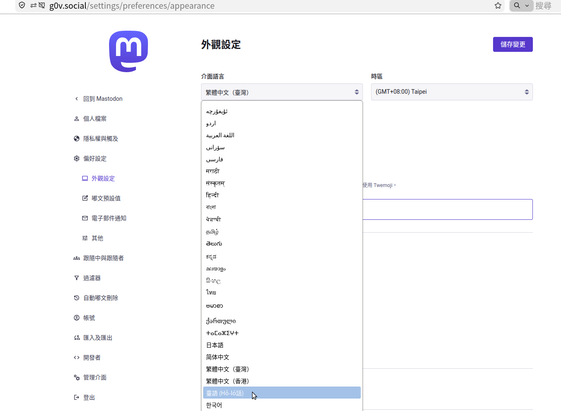Image resolution: width=561 pixels, height=411 pixels.
Task: Select the Hindi हिन्दी option
Action: pos(282,195)
